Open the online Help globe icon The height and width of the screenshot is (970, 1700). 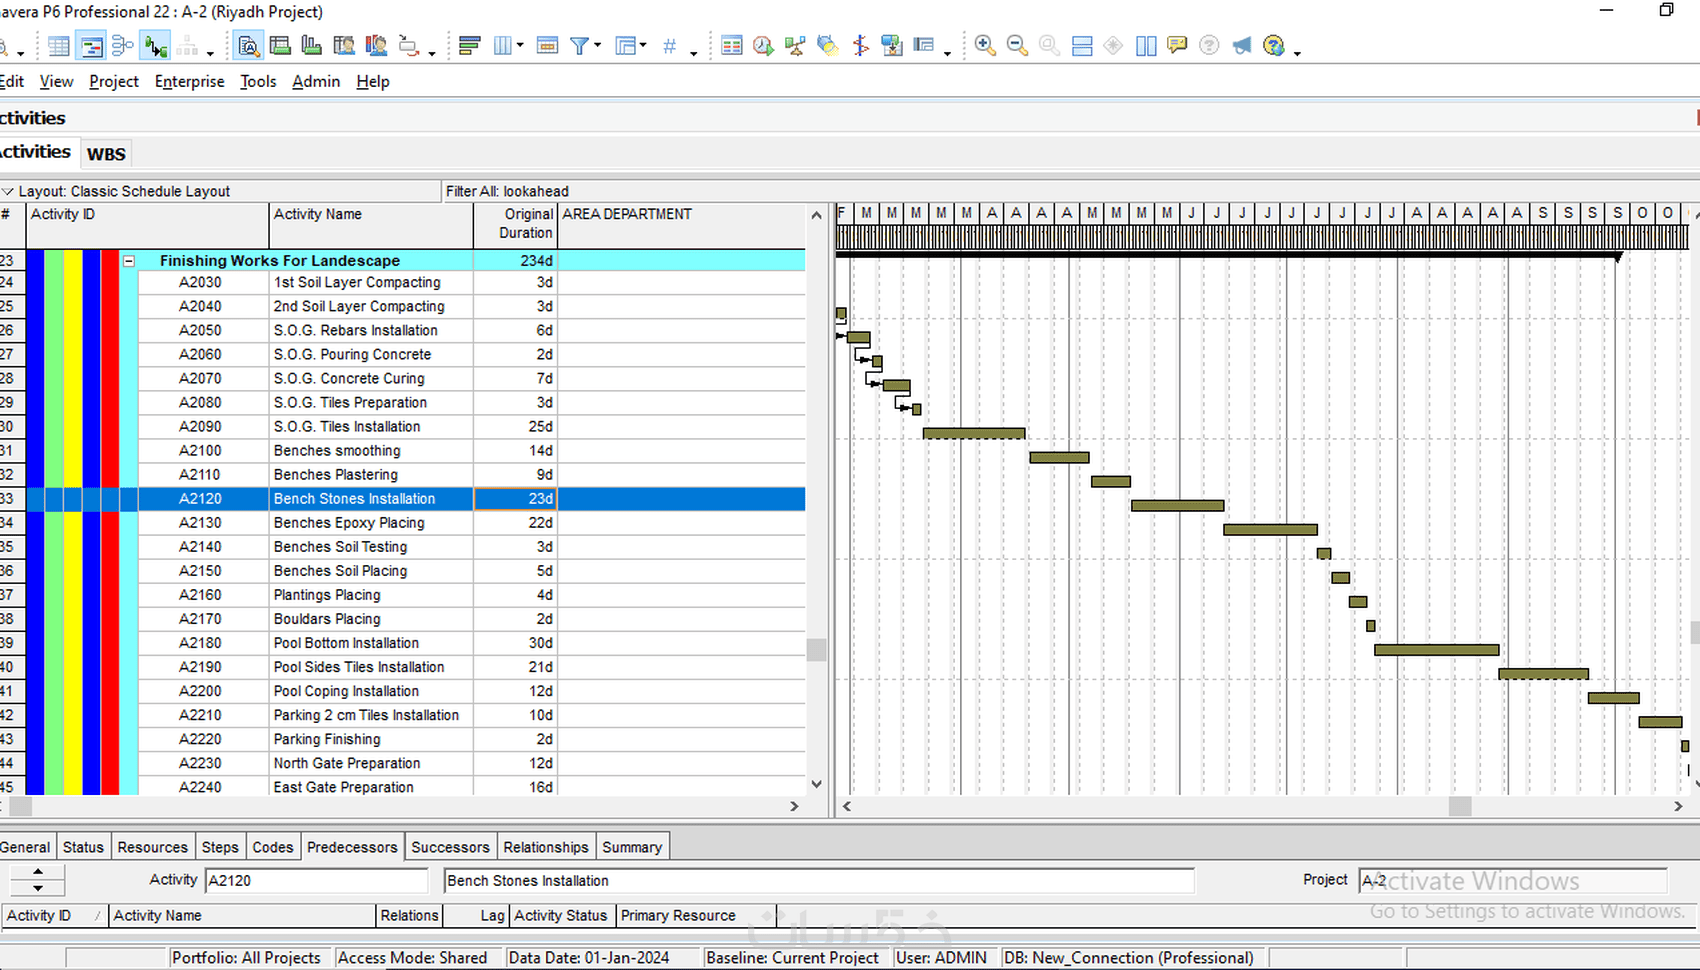(x=1273, y=46)
